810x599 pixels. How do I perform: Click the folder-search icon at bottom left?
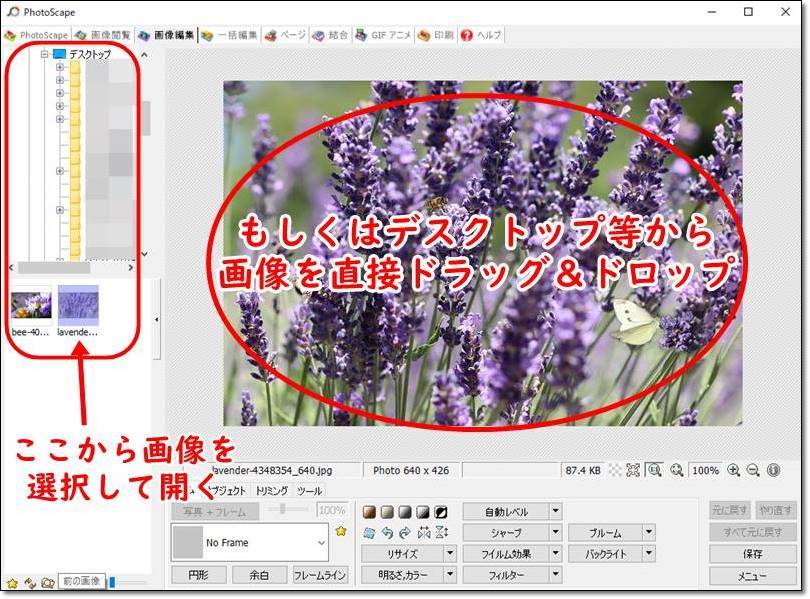(48, 583)
